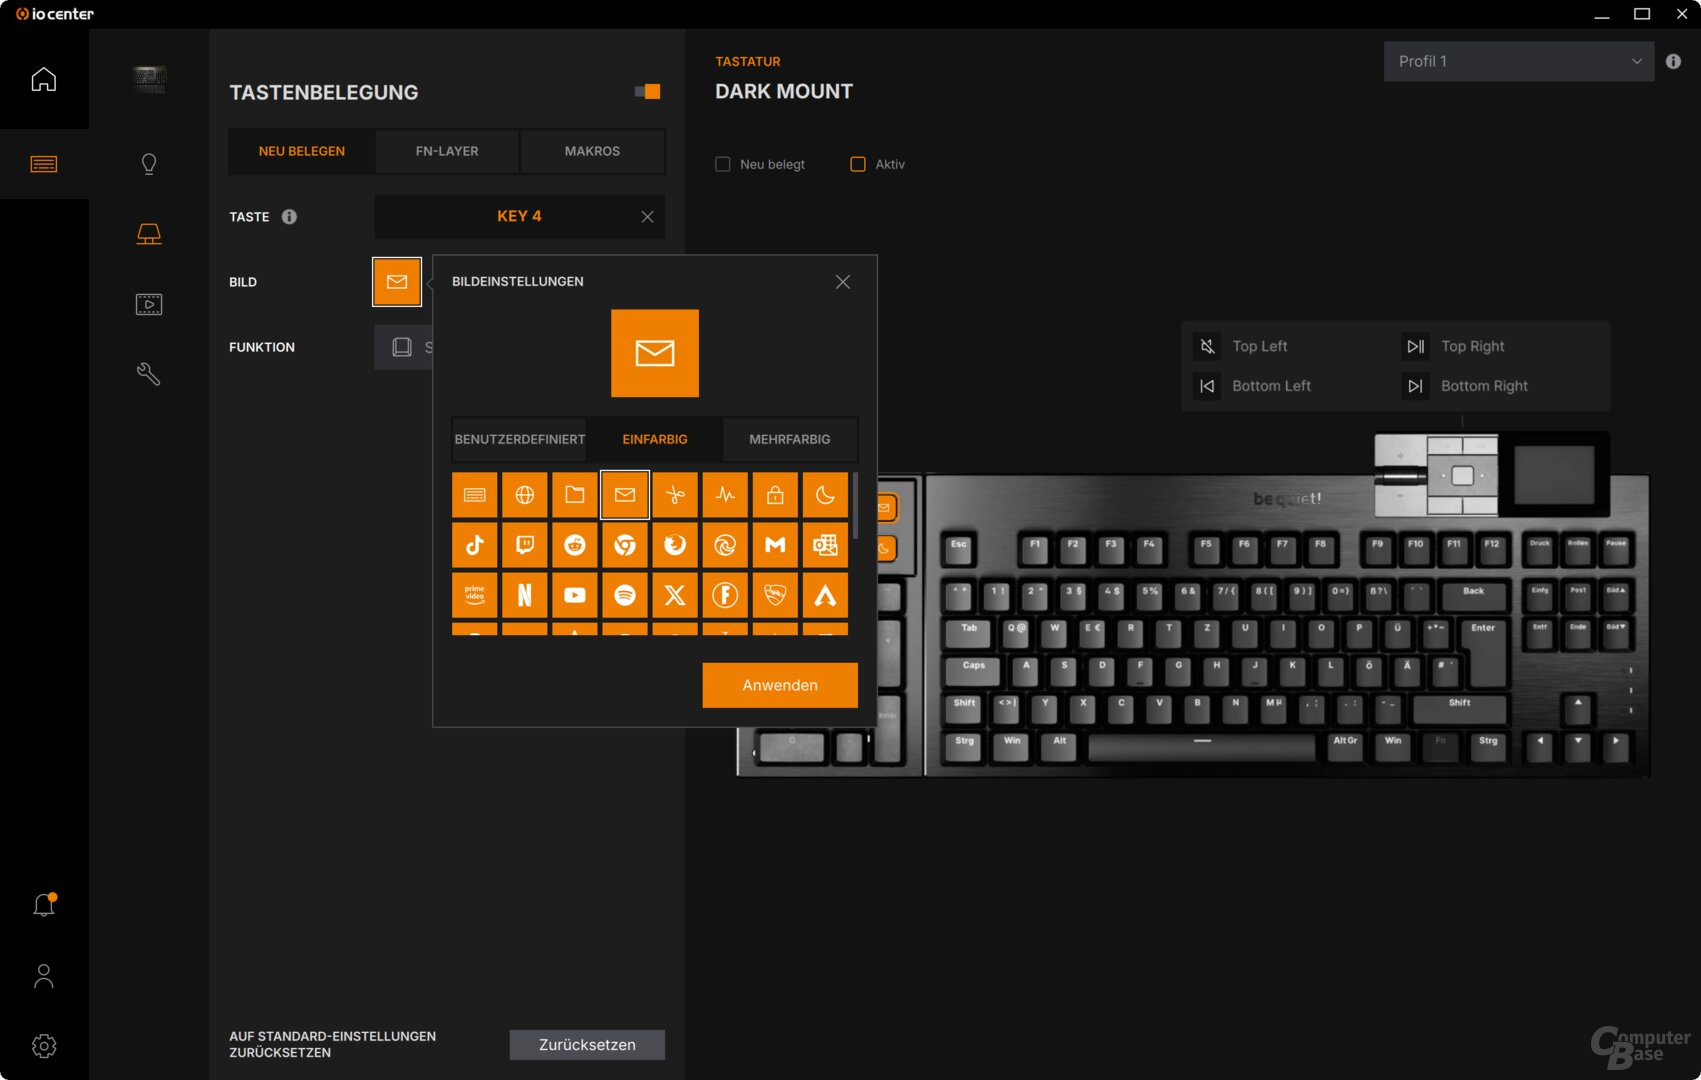Open notifications bell in sidebar
This screenshot has height=1080, width=1701.
44,905
